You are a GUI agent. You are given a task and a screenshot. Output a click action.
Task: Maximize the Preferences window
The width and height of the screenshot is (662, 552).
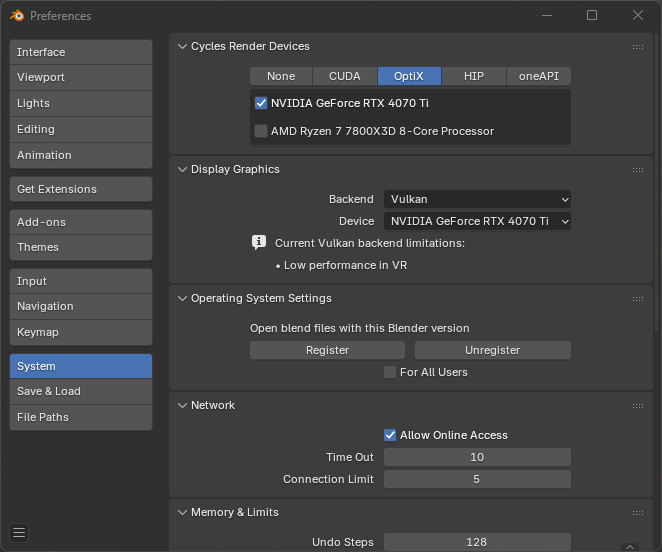[x=592, y=15]
